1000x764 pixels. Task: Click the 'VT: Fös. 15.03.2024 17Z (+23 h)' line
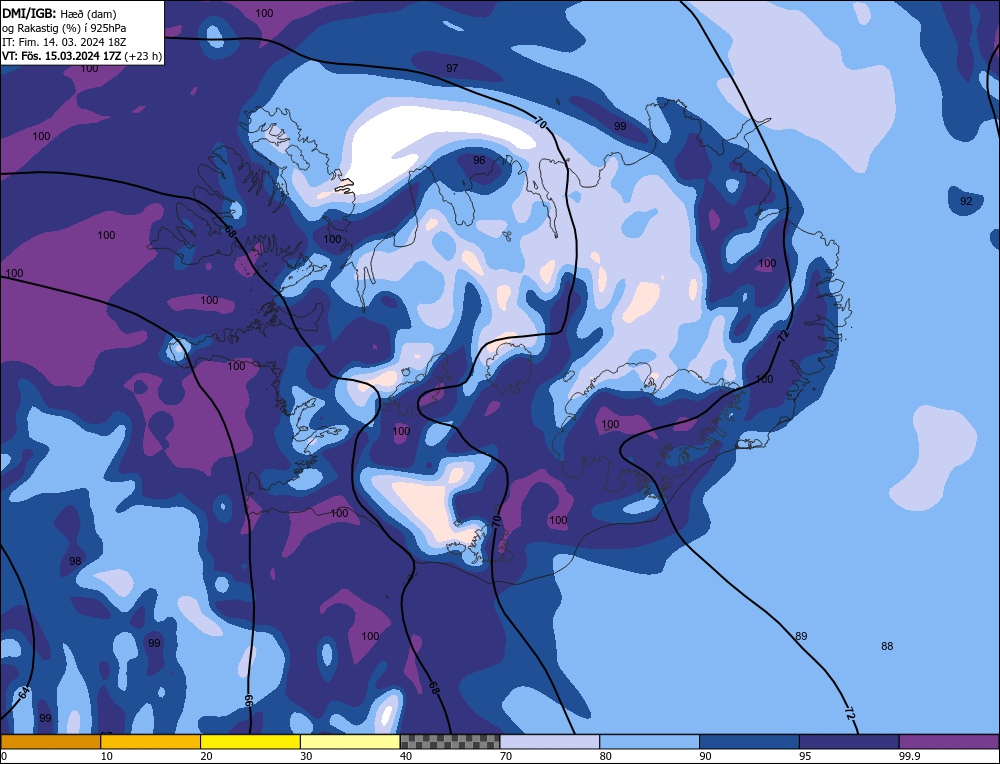82,56
